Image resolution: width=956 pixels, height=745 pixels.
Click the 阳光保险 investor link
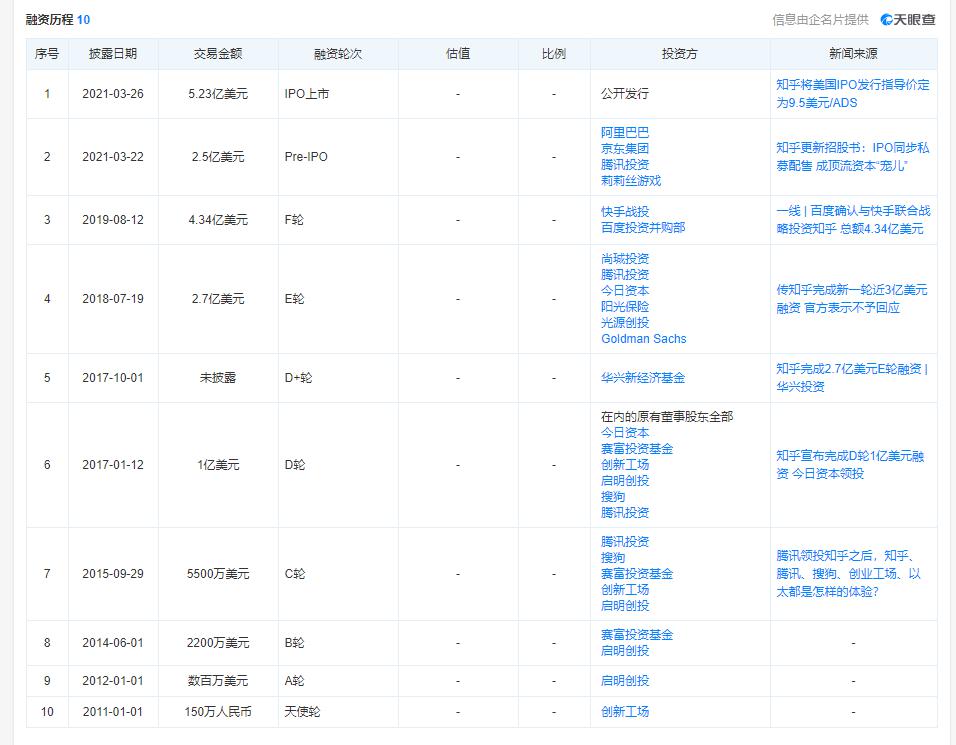[625, 306]
